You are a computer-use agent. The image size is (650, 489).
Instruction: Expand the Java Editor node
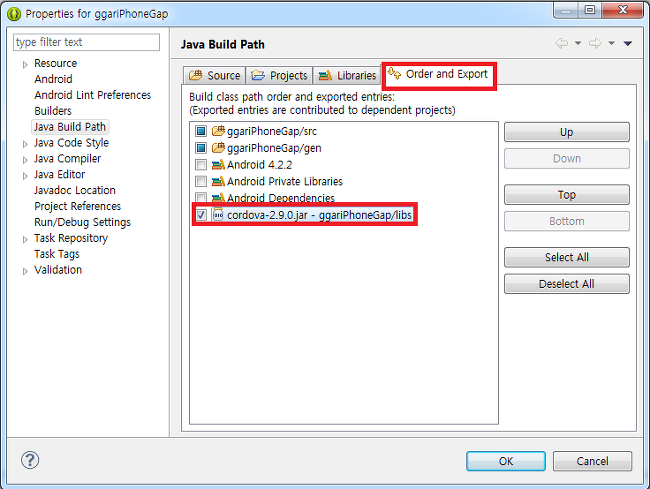(25, 176)
